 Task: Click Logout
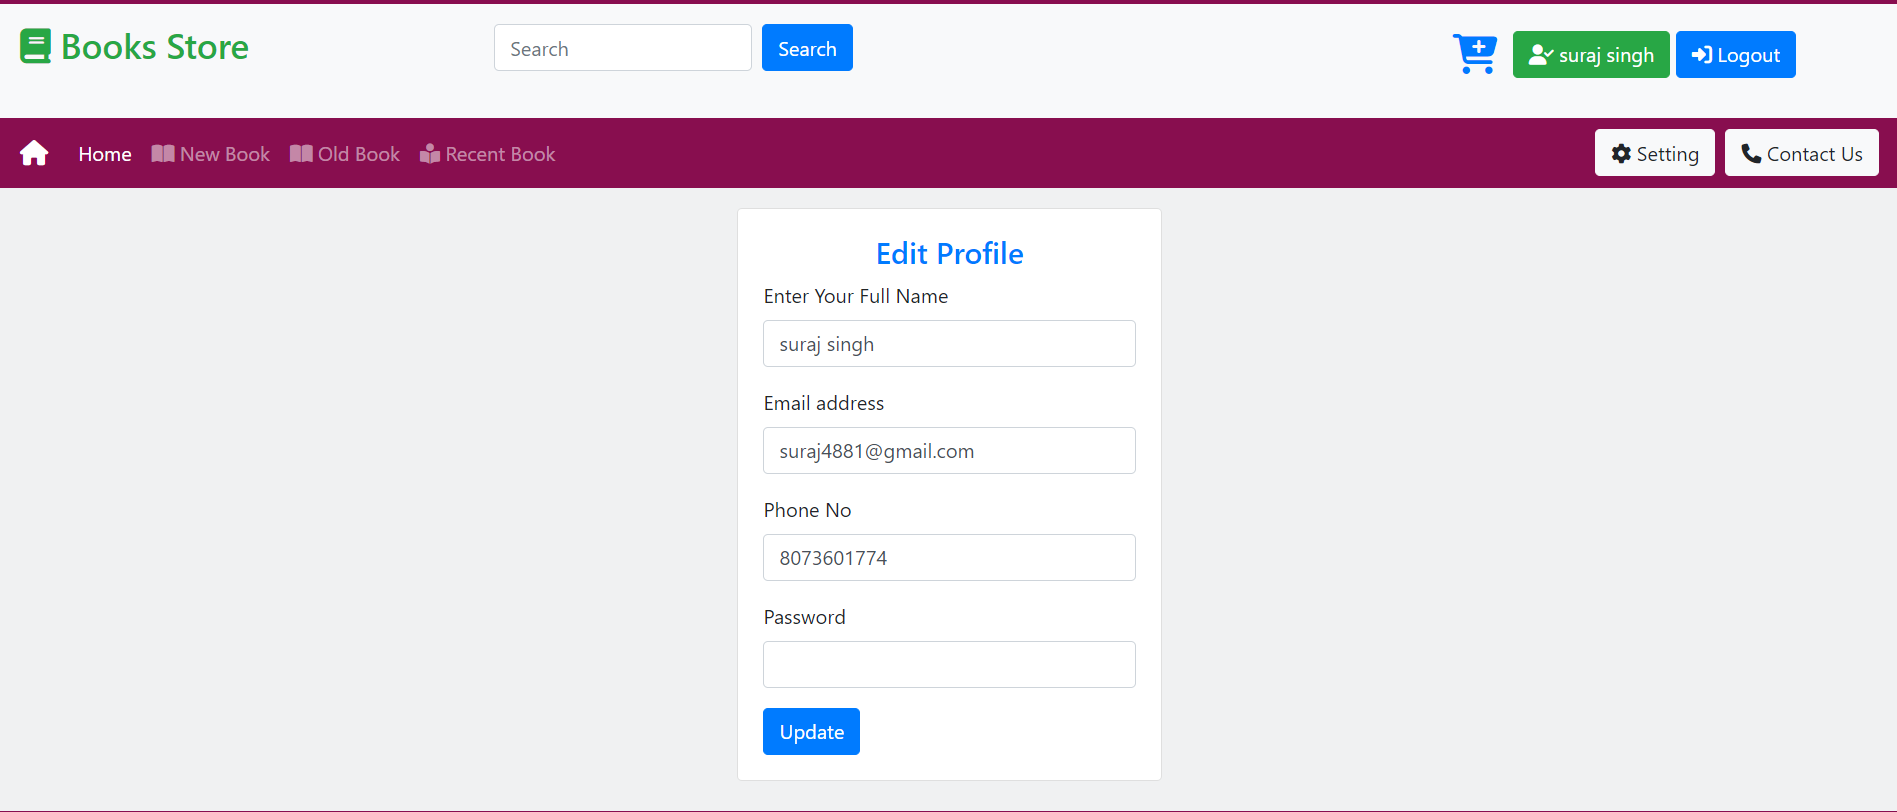(x=1736, y=54)
